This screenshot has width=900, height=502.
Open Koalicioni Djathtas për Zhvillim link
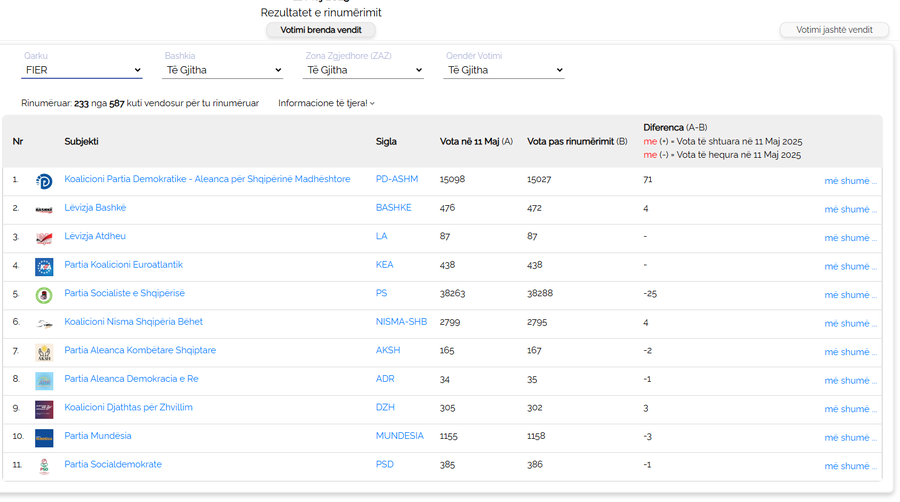[x=129, y=407]
